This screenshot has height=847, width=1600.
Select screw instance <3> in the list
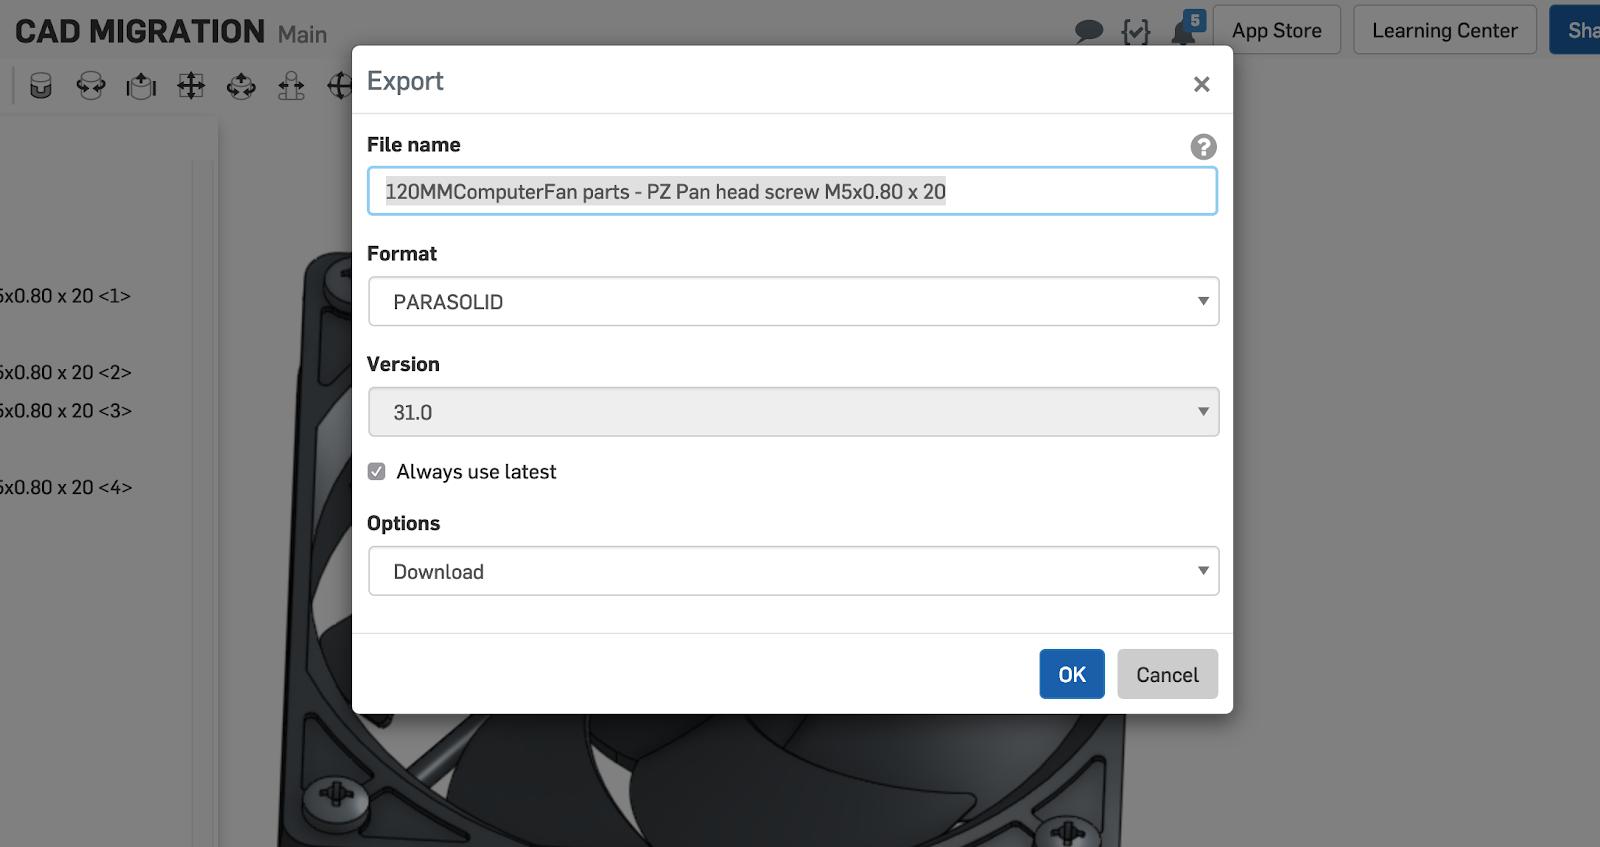66,411
